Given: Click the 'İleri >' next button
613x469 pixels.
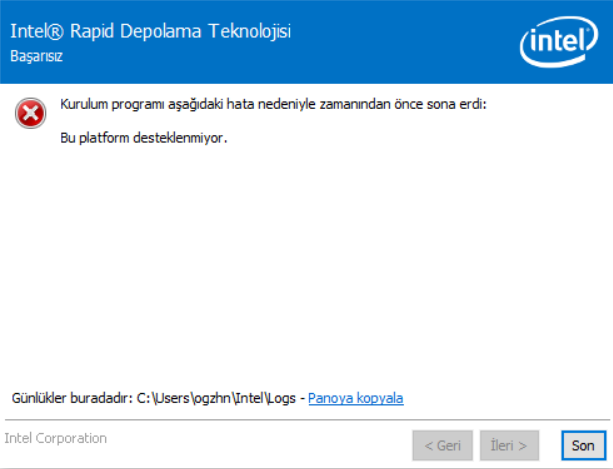Looking at the screenshot, I should 509,445.
